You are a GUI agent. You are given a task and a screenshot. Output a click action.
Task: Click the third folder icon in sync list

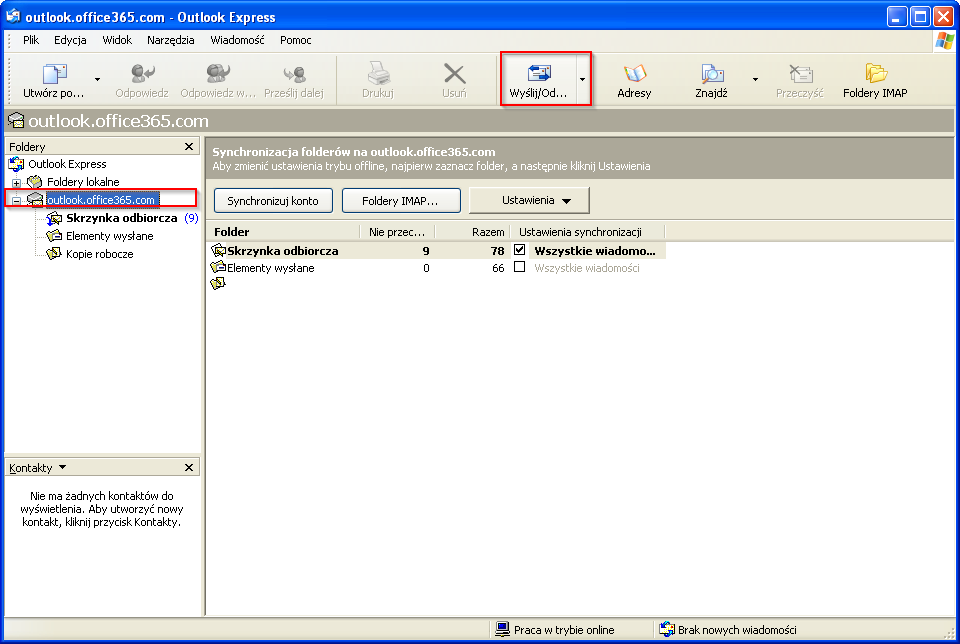218,283
